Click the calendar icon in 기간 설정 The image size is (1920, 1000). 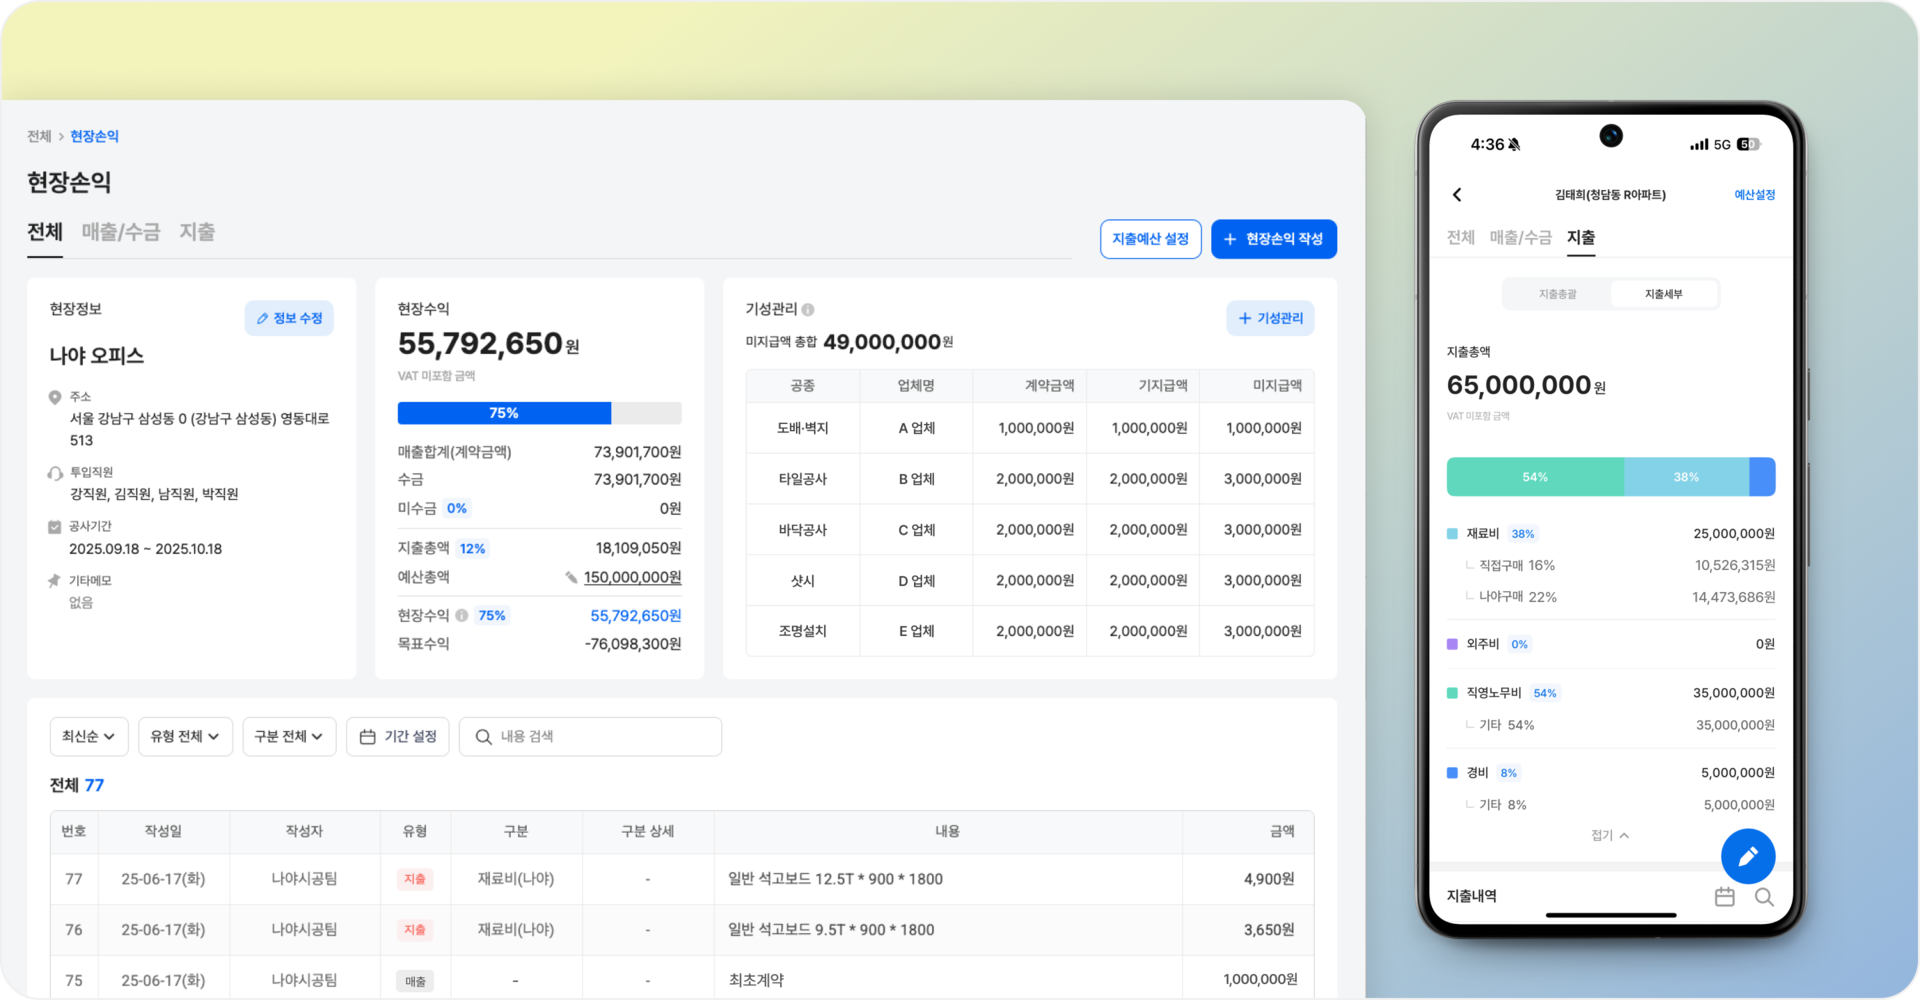tap(368, 737)
